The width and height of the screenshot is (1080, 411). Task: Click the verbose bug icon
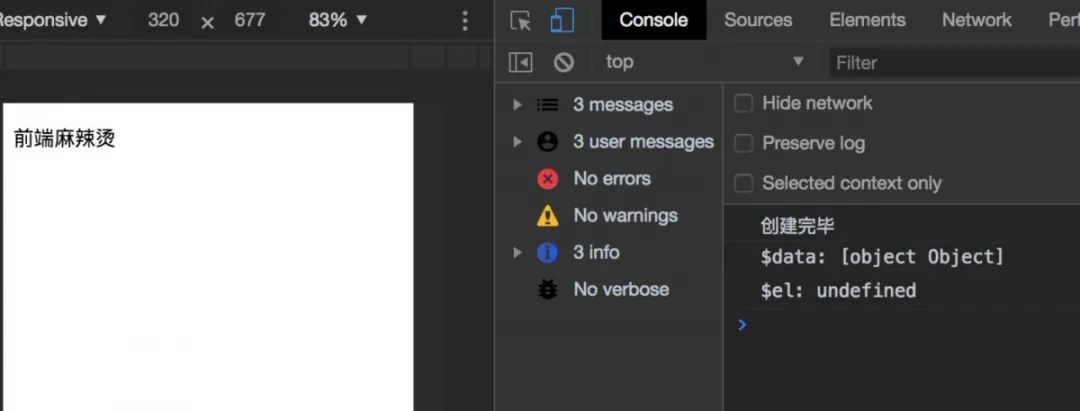tap(548, 290)
